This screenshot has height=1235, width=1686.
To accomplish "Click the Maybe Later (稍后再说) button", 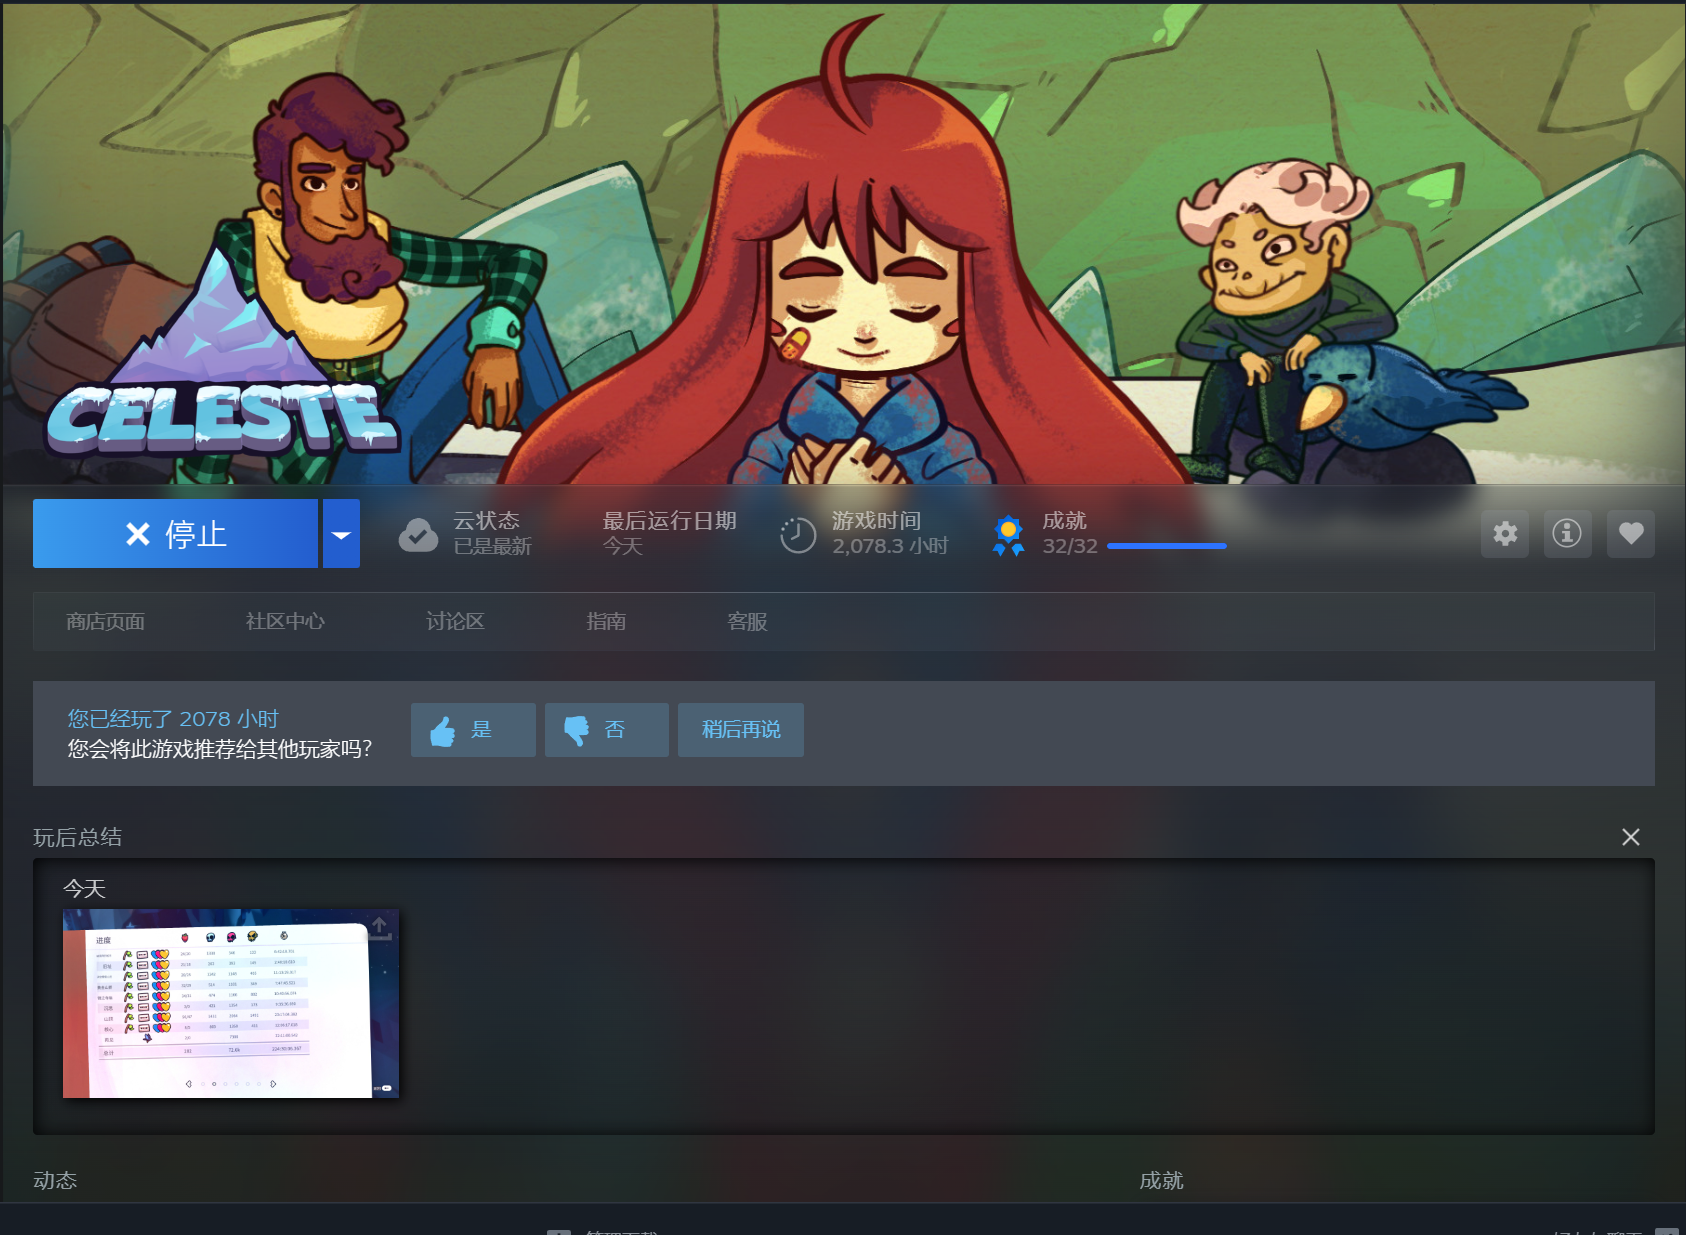I will (x=740, y=730).
